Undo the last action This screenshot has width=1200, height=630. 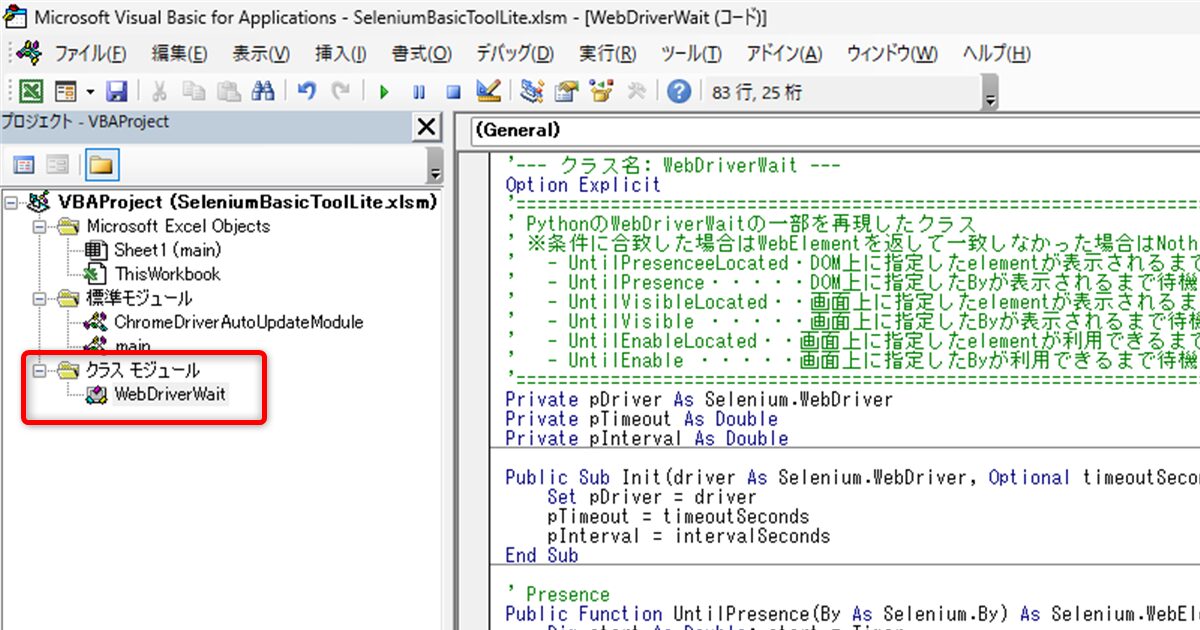(x=307, y=92)
